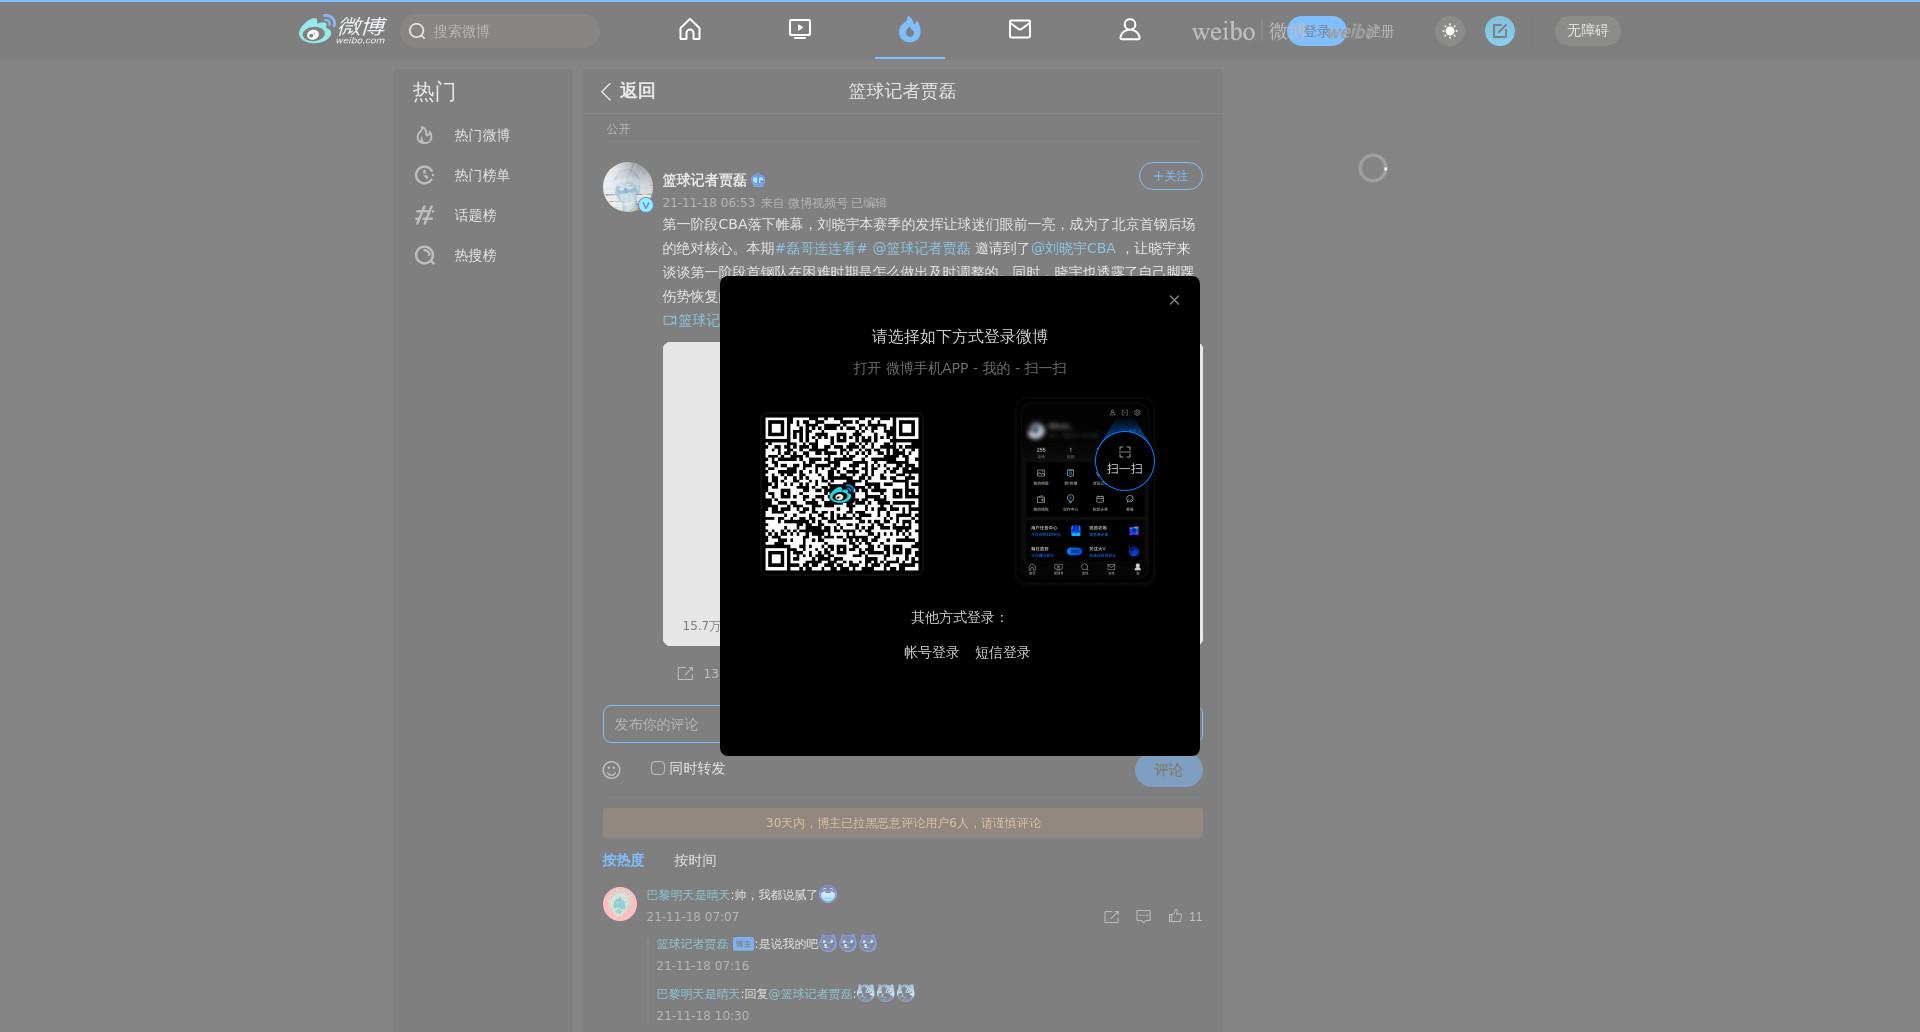The height and width of the screenshot is (1032, 1920).
Task: Select 热门榜单 in sidebar
Action: [483, 175]
